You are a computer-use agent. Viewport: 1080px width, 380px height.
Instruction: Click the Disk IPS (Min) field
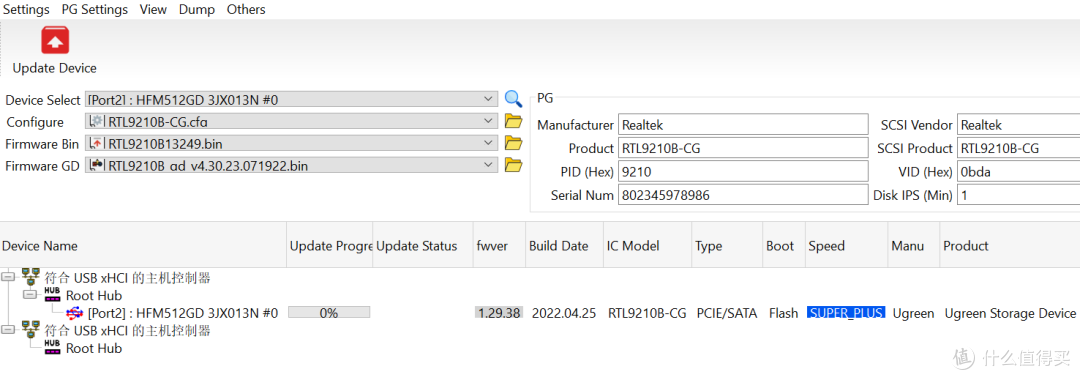tap(1018, 196)
